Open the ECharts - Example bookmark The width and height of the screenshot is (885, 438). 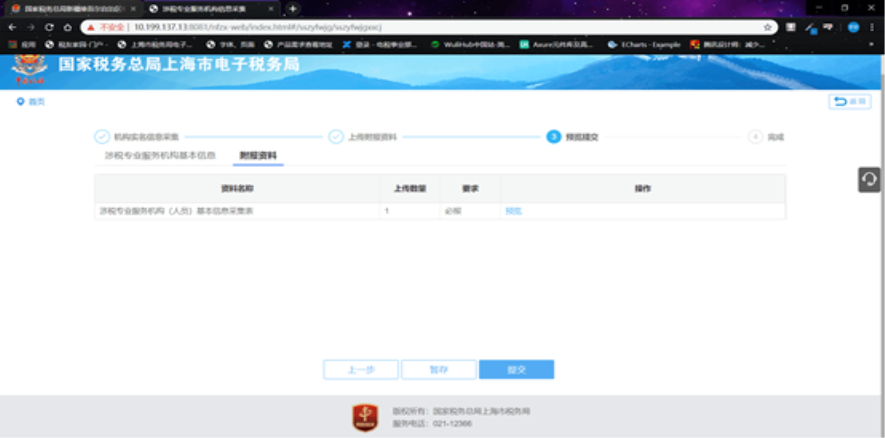click(644, 44)
